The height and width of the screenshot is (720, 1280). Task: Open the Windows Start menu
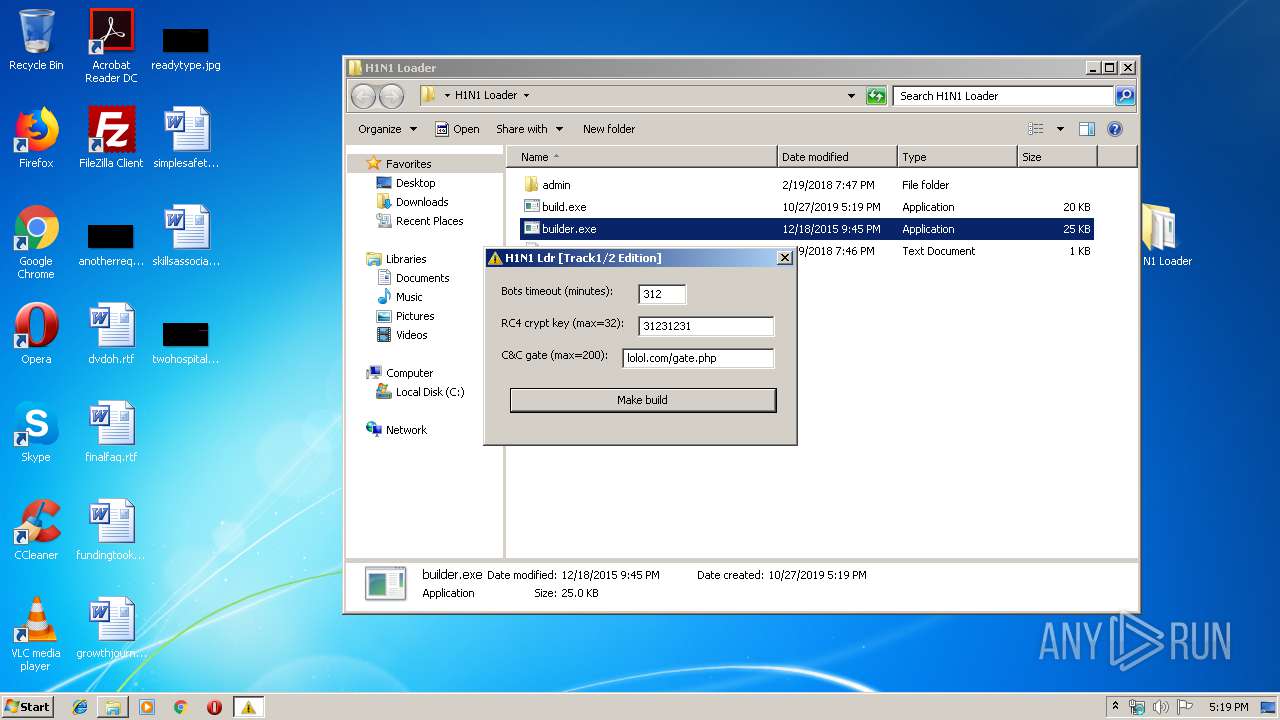[x=28, y=707]
